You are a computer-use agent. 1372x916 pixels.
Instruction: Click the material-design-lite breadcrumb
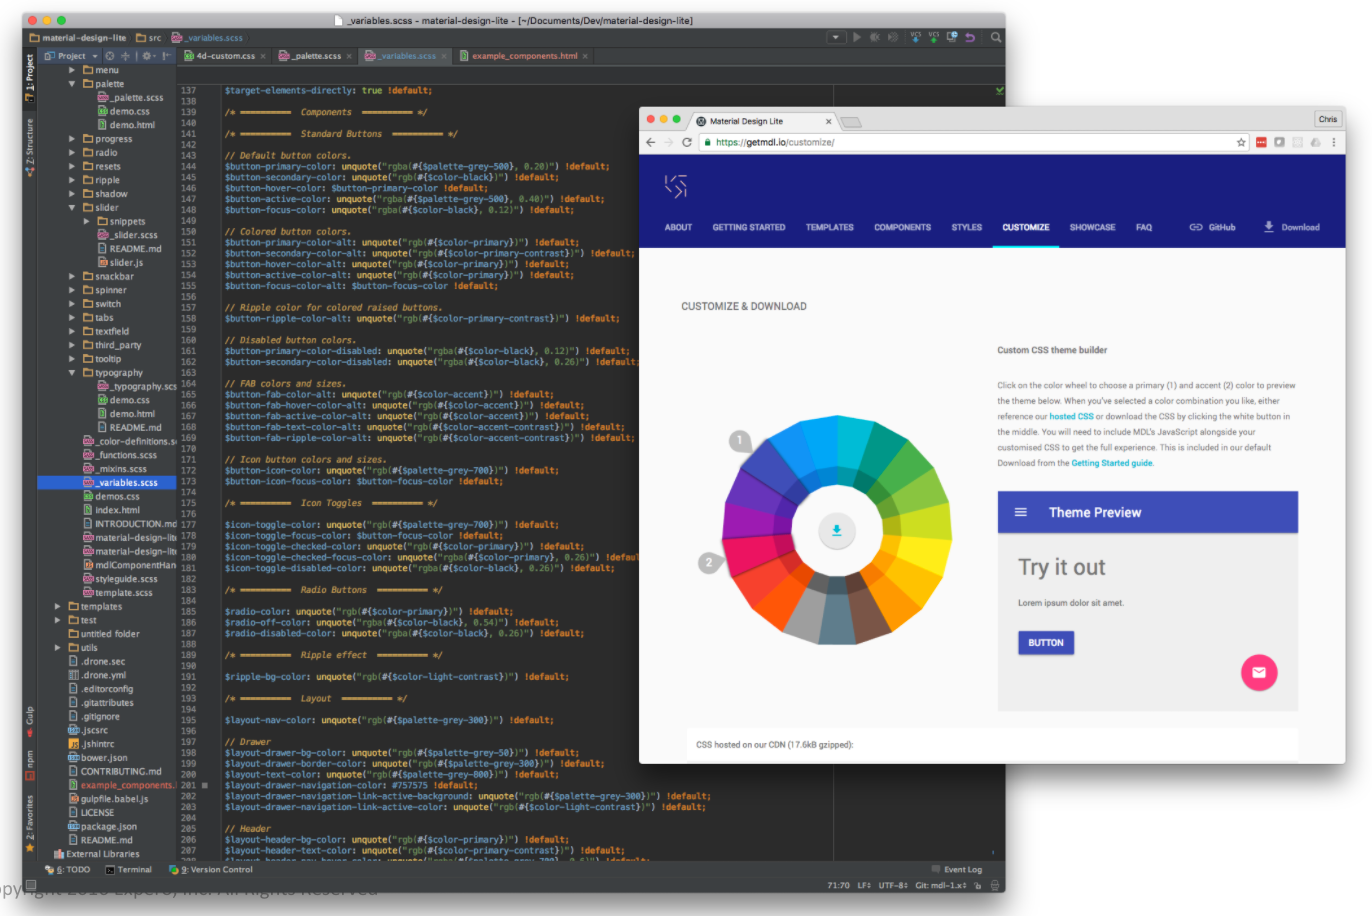click(78, 38)
